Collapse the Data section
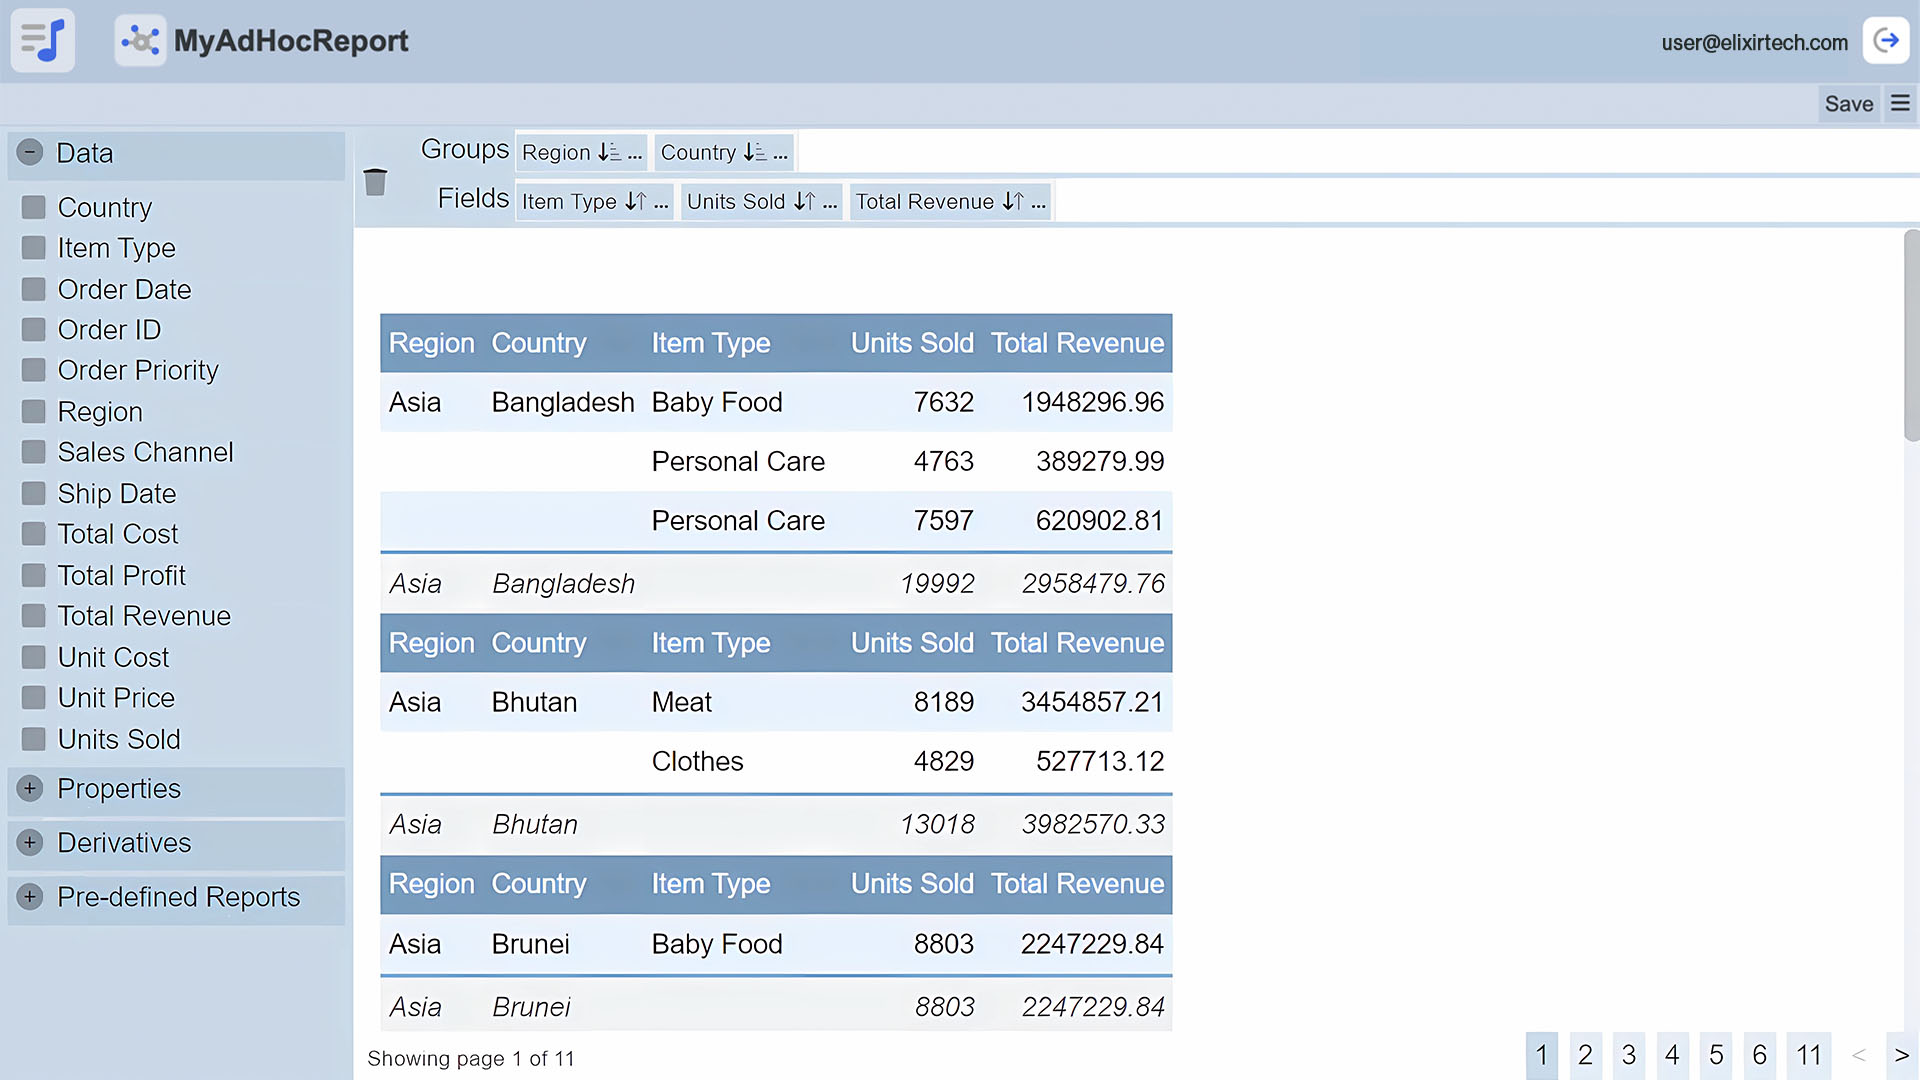 (x=30, y=152)
